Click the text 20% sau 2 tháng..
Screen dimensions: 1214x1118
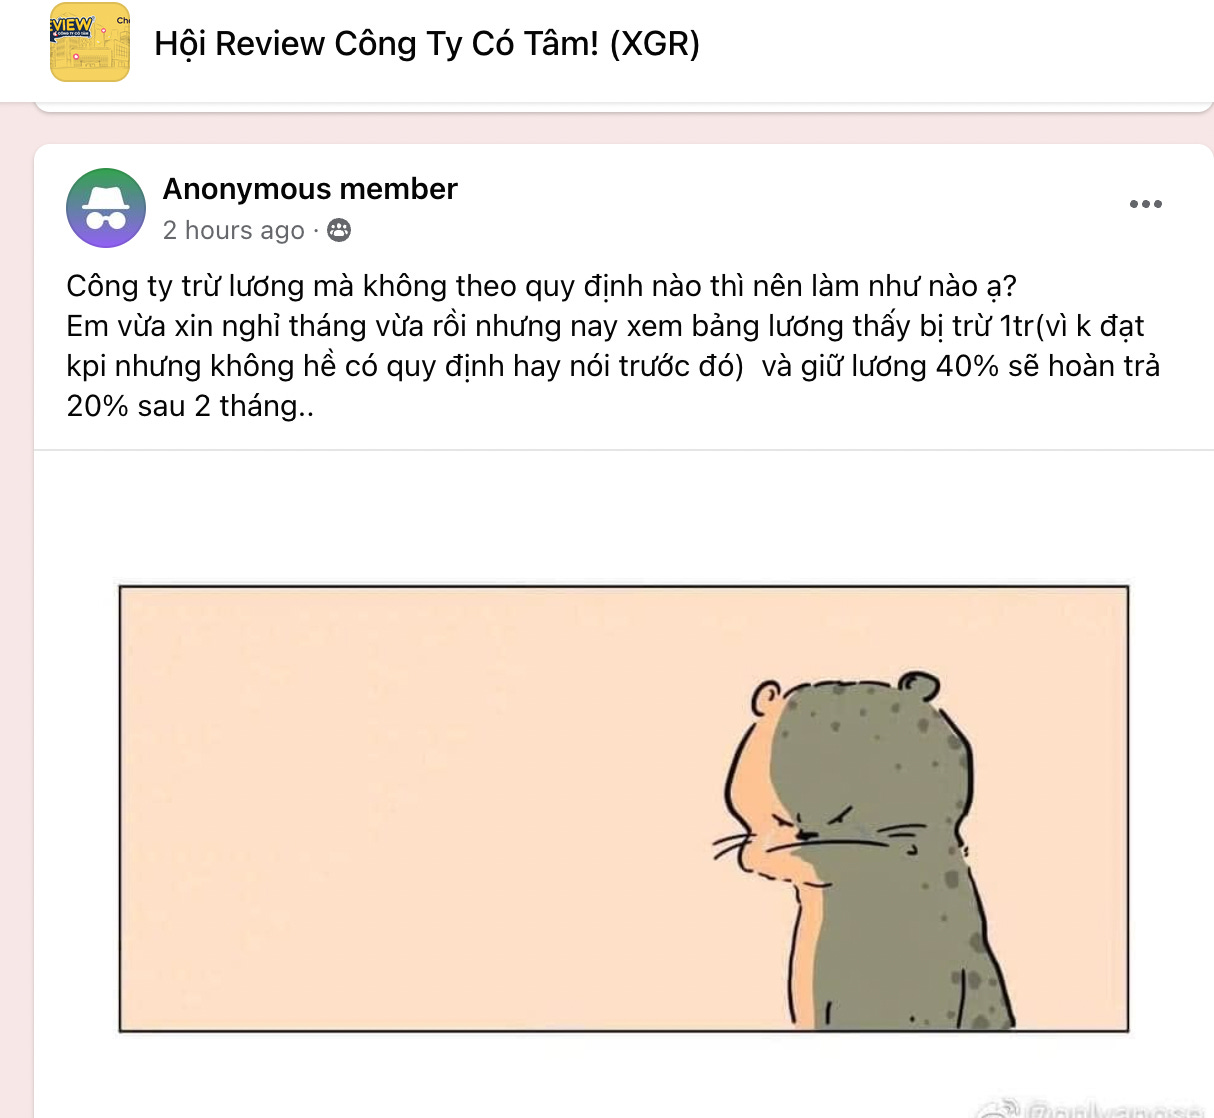tap(190, 406)
